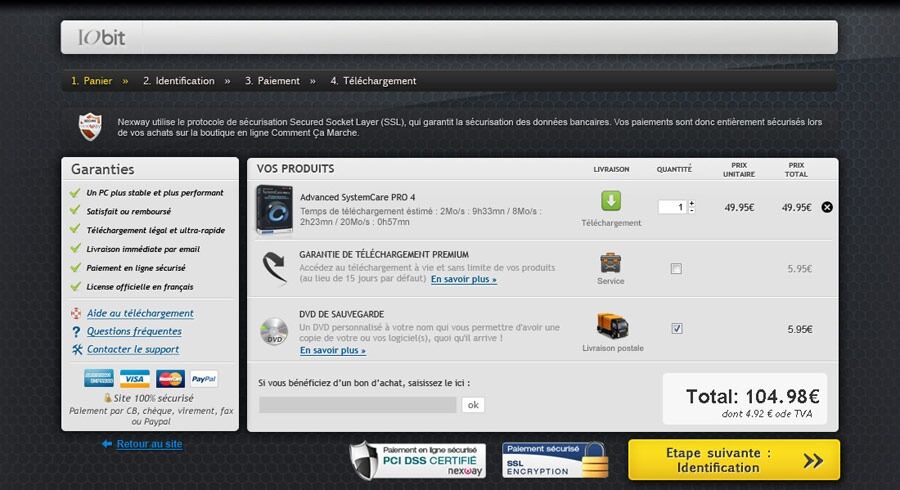
Task: Click the DVD disc icon
Action: tap(274, 331)
